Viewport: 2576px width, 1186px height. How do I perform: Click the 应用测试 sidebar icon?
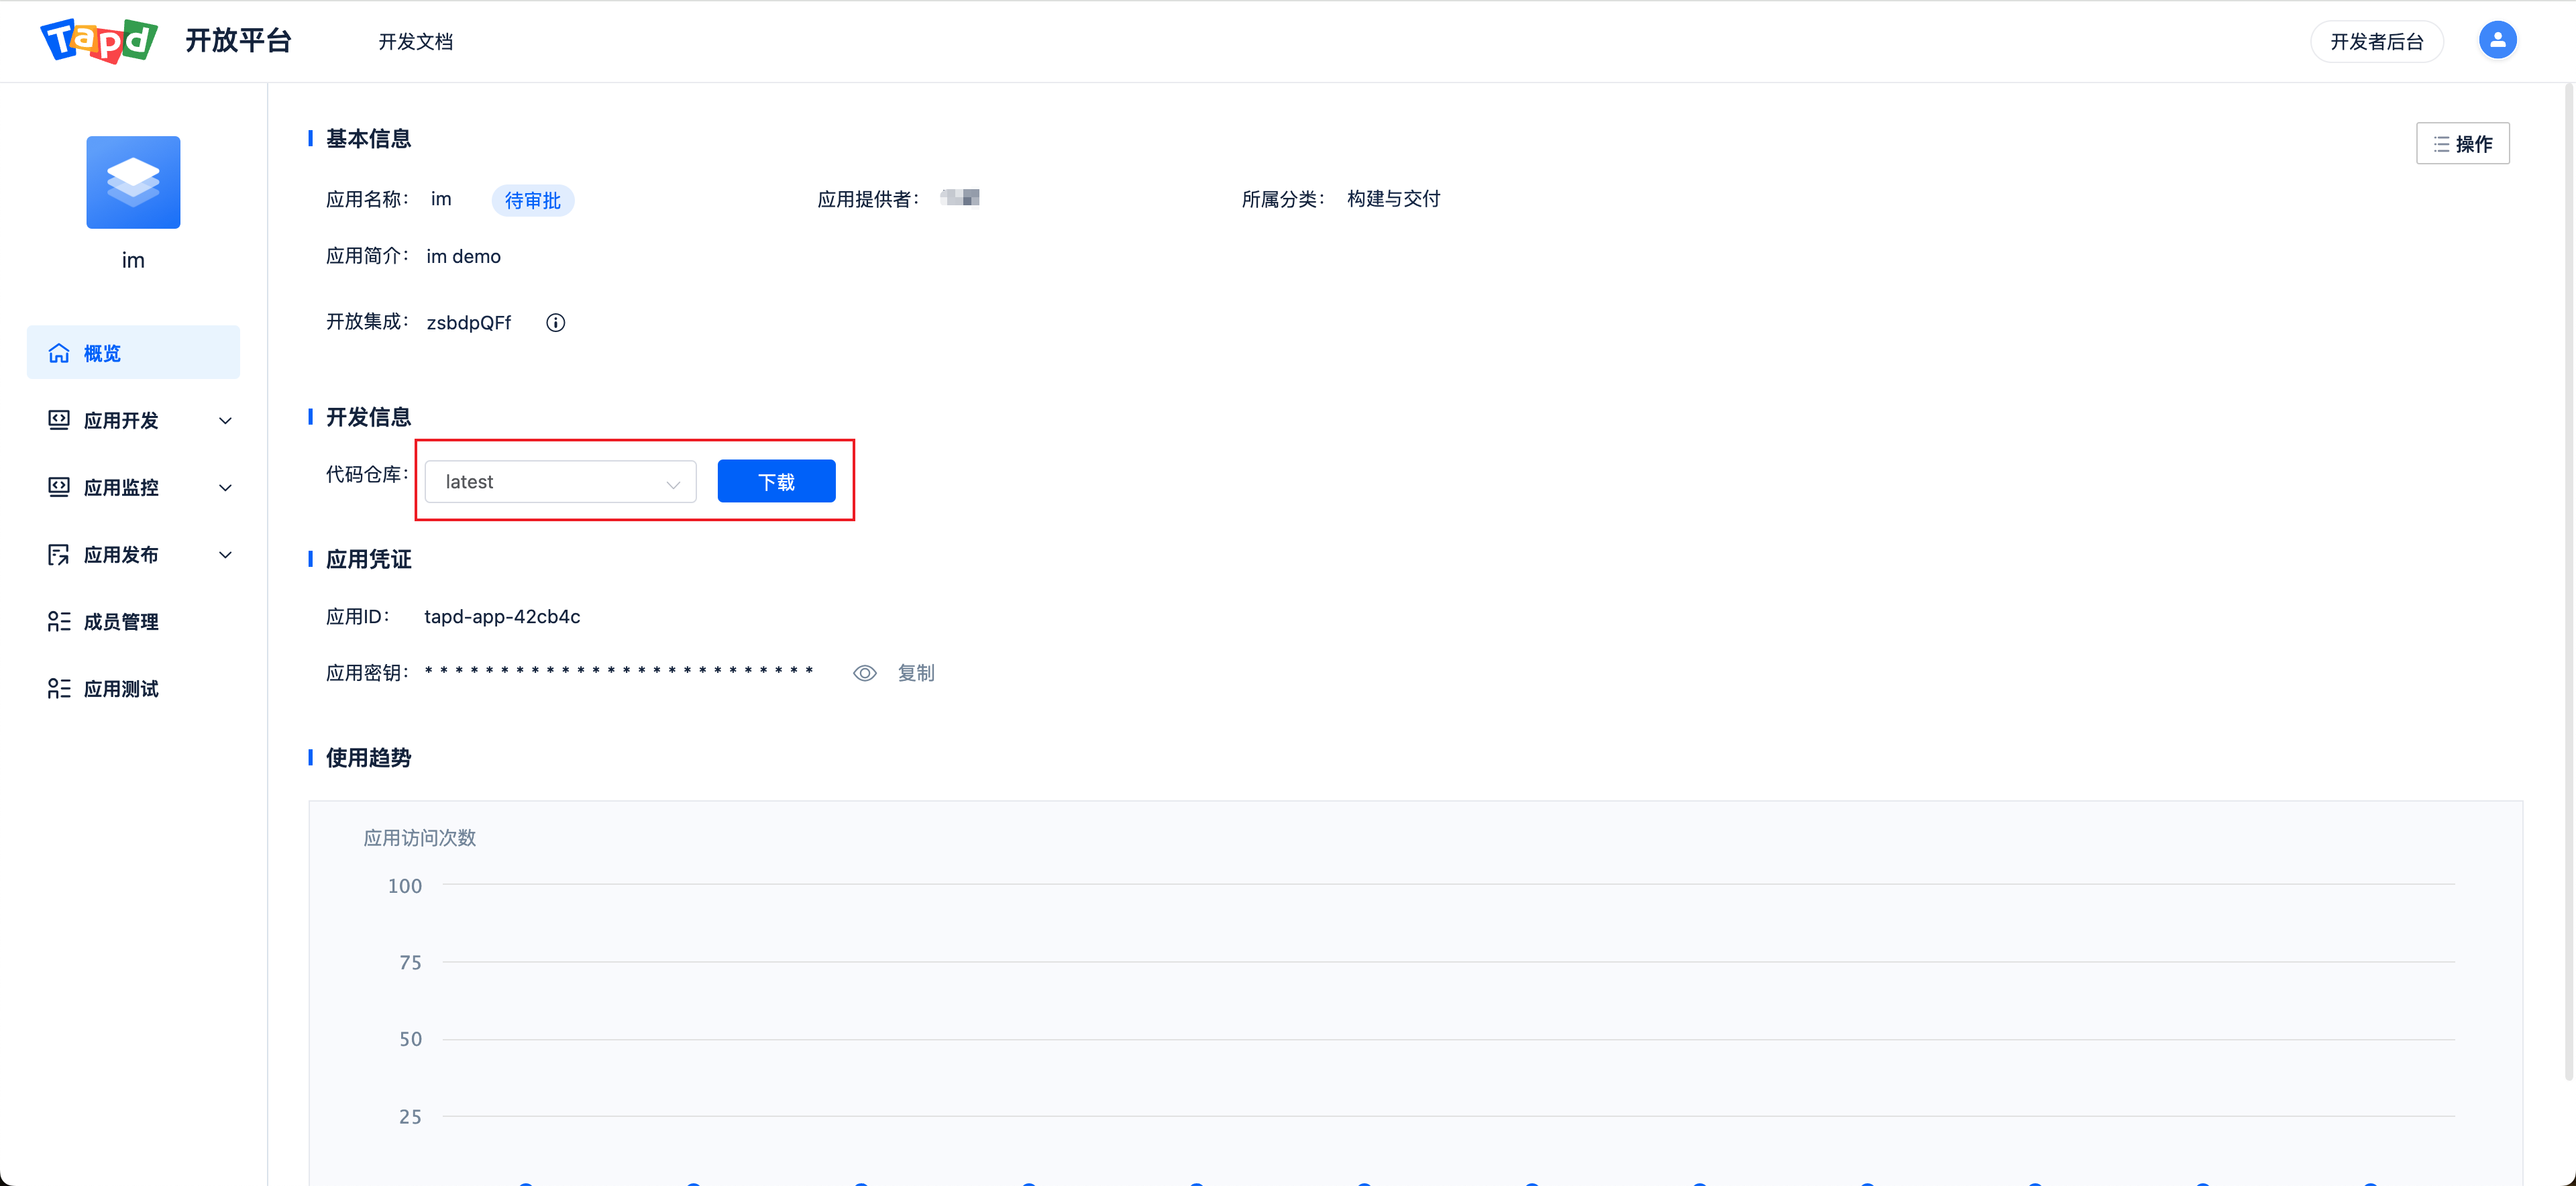point(59,688)
